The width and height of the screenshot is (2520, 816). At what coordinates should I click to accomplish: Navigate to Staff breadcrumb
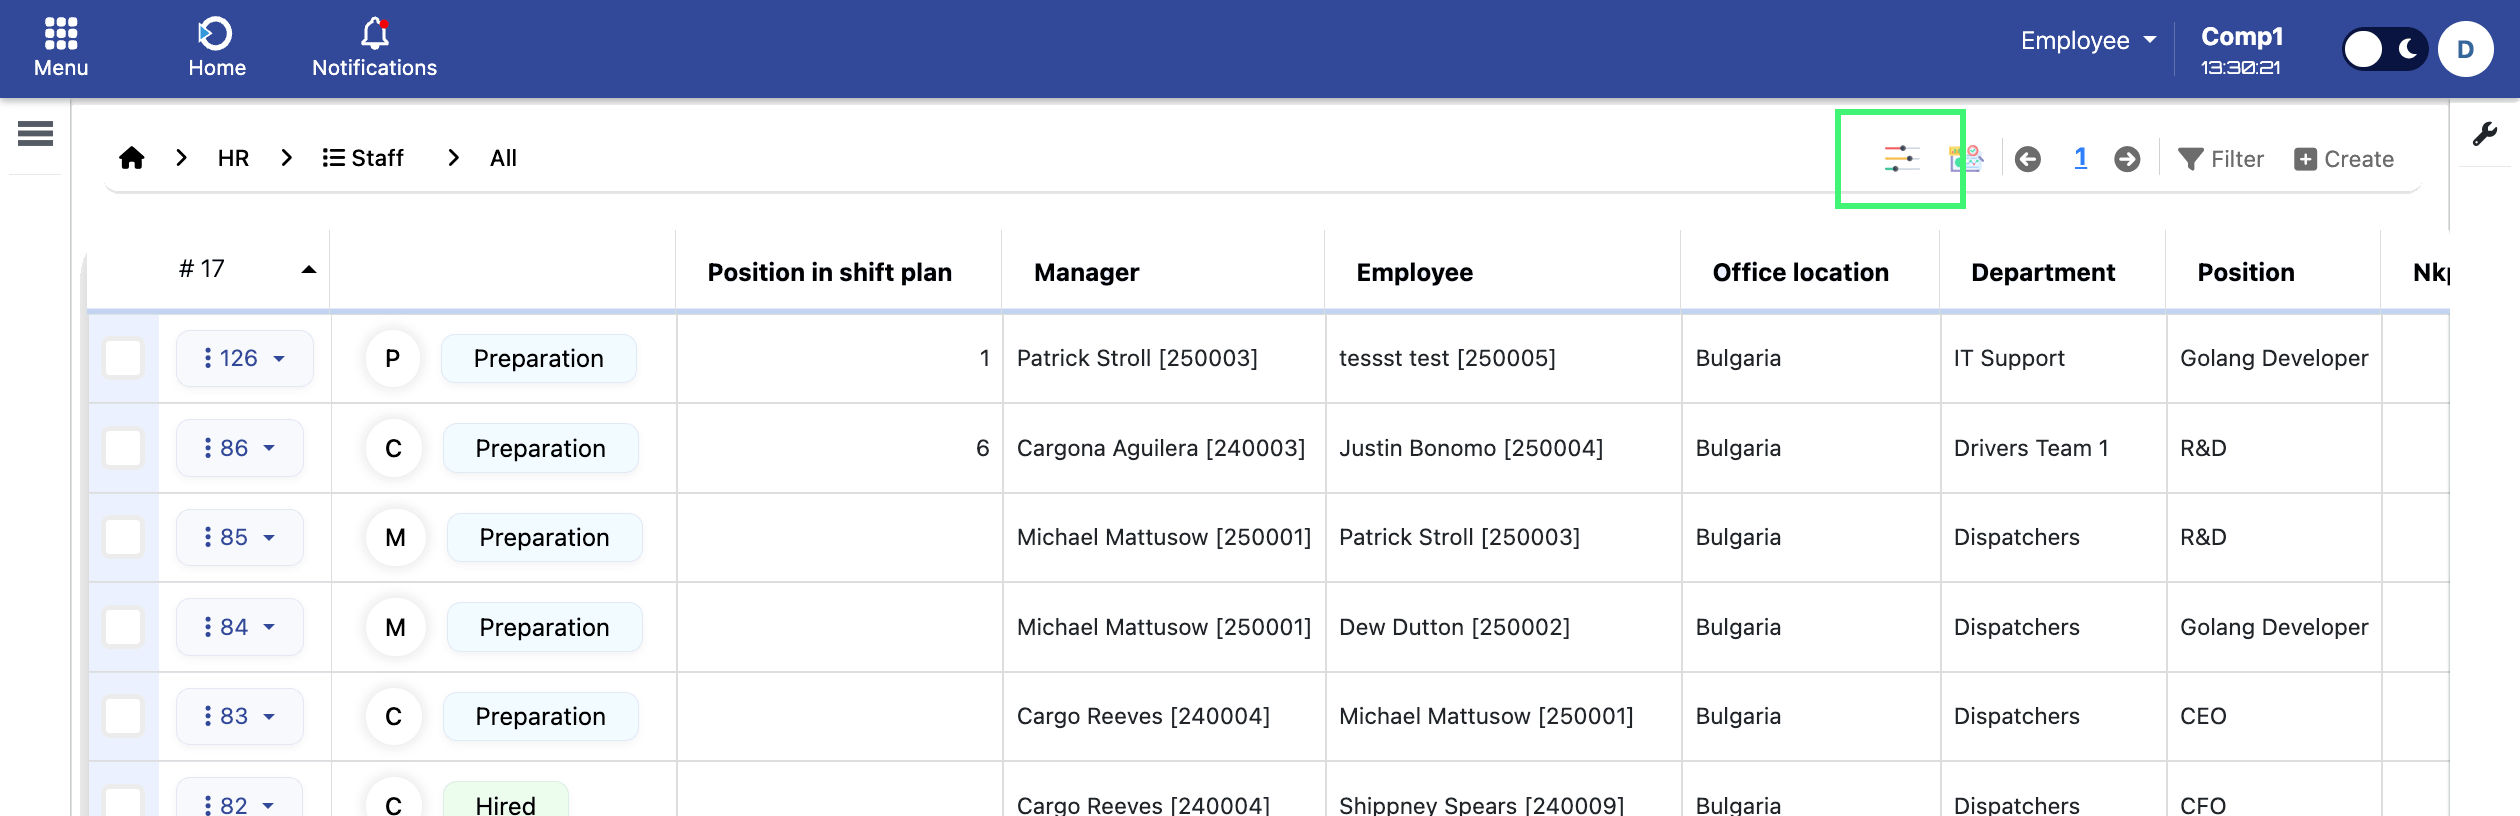[363, 158]
